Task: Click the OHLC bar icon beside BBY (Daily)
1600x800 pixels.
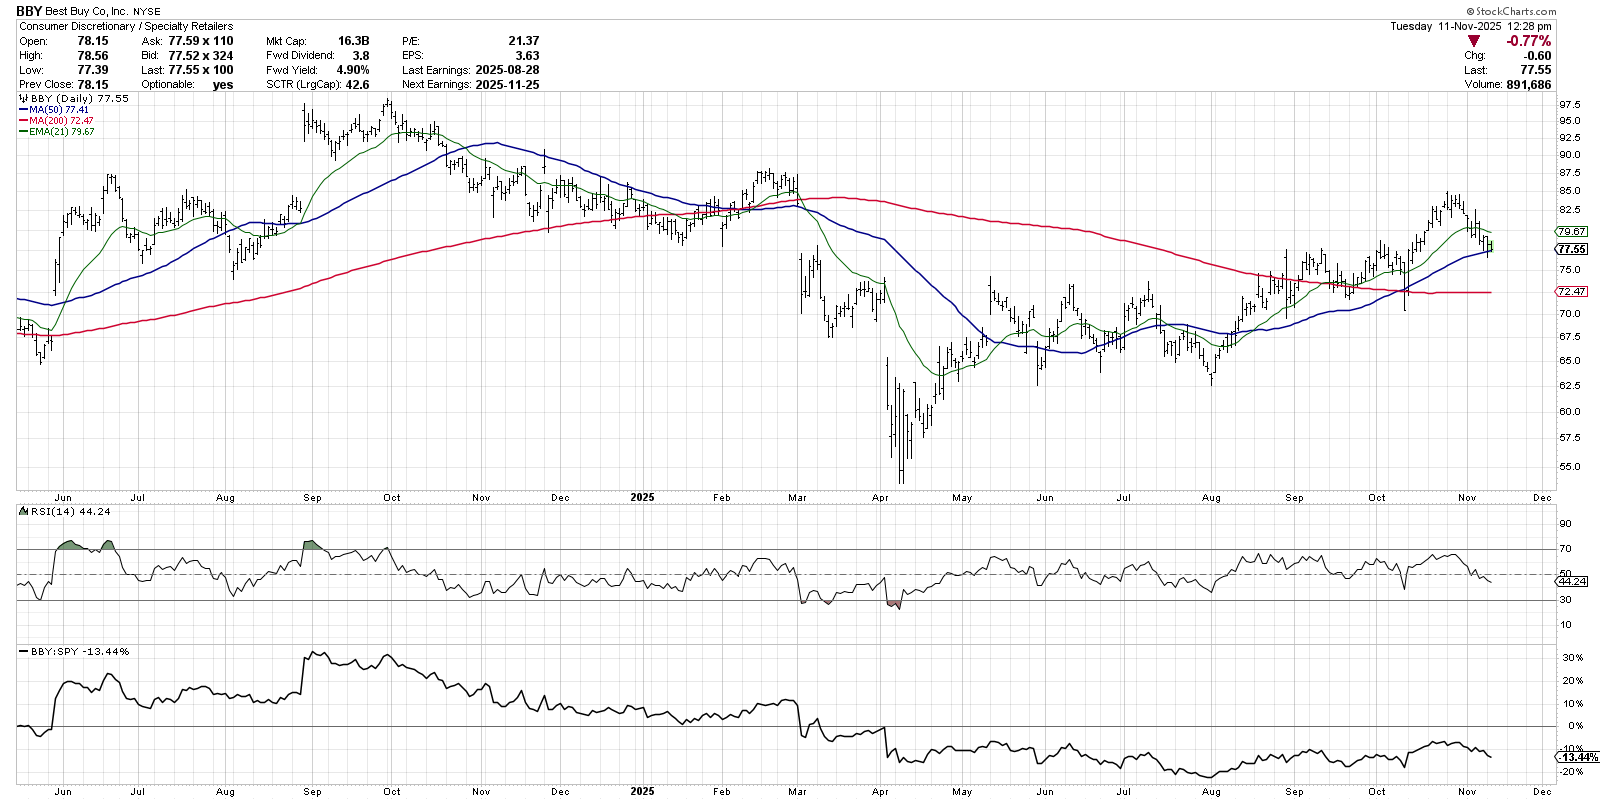Action: tap(23, 99)
